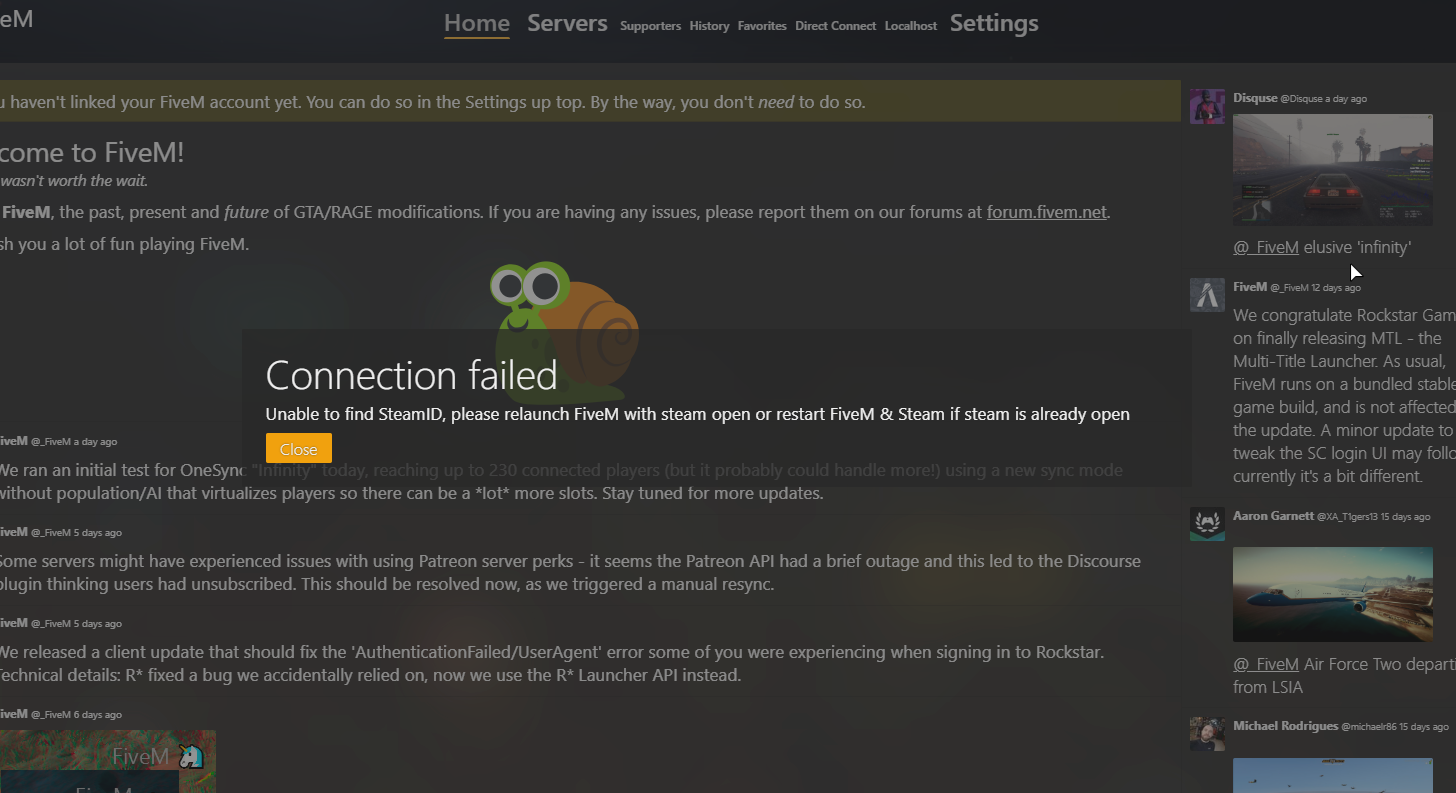This screenshot has height=793, width=1456.
Task: Click Aaron Garnett's avatar icon
Action: (1207, 524)
